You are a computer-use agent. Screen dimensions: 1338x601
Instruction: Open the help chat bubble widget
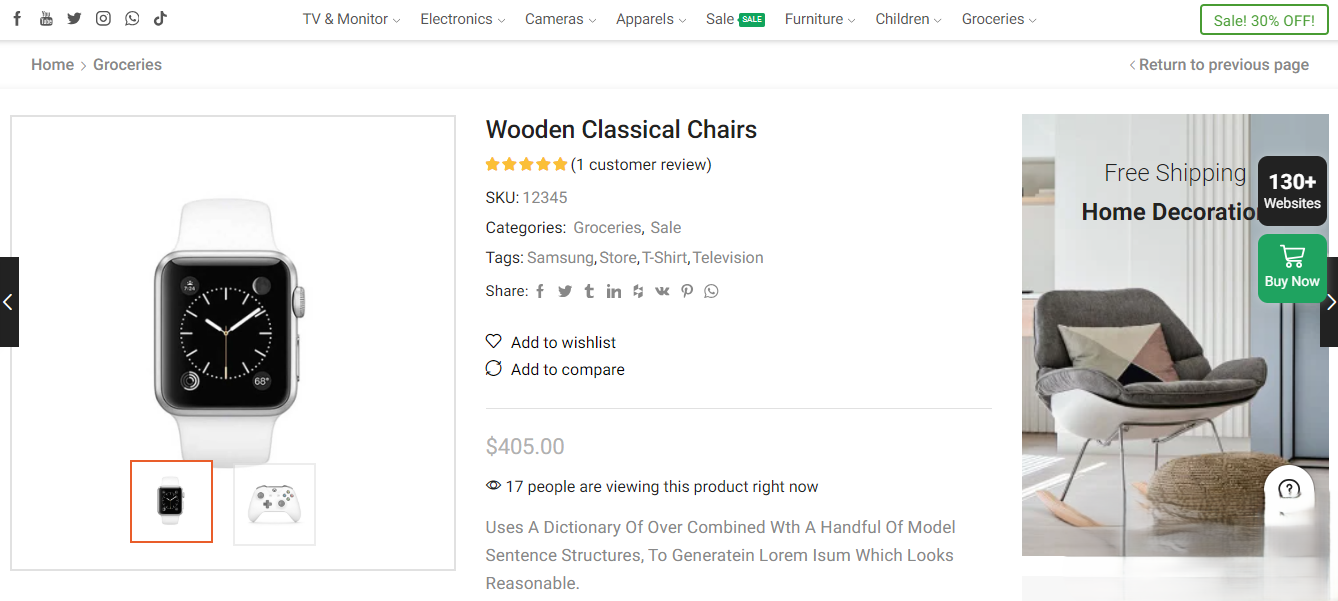coord(1289,490)
